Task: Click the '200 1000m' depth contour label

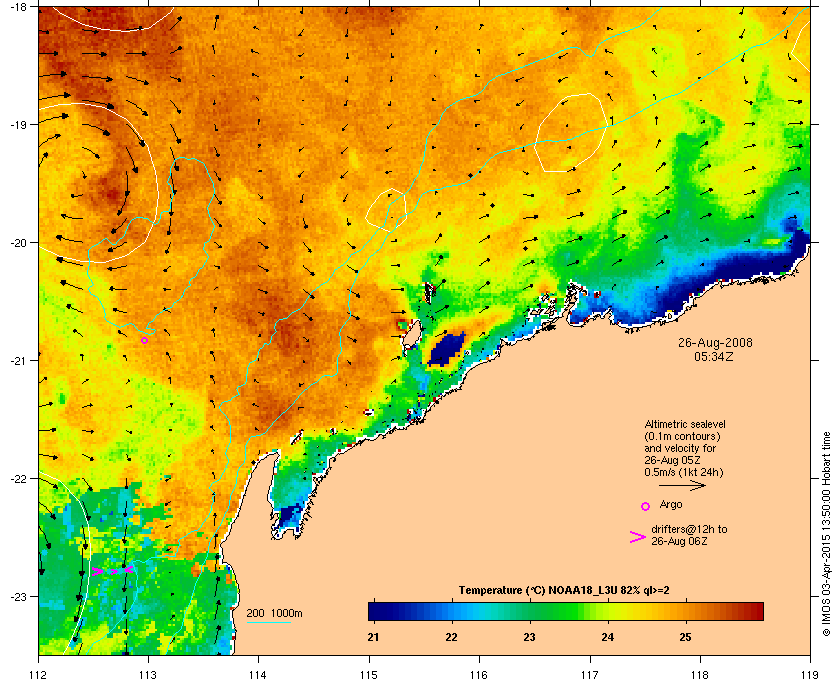Action: pos(274,613)
